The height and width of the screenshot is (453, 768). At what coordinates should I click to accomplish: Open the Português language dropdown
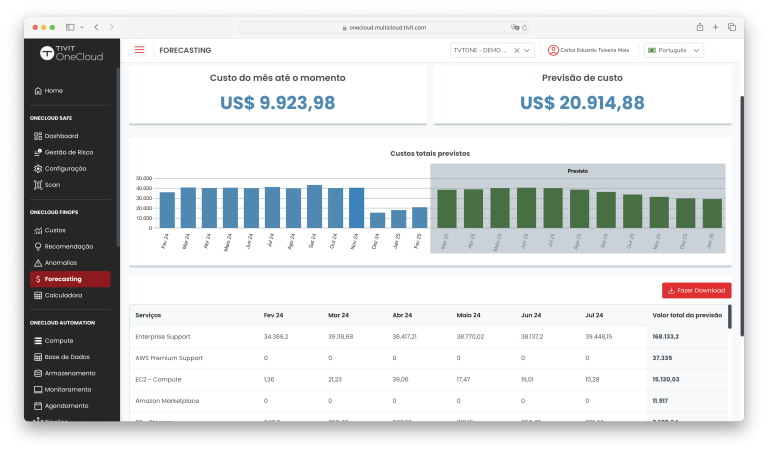pos(674,50)
